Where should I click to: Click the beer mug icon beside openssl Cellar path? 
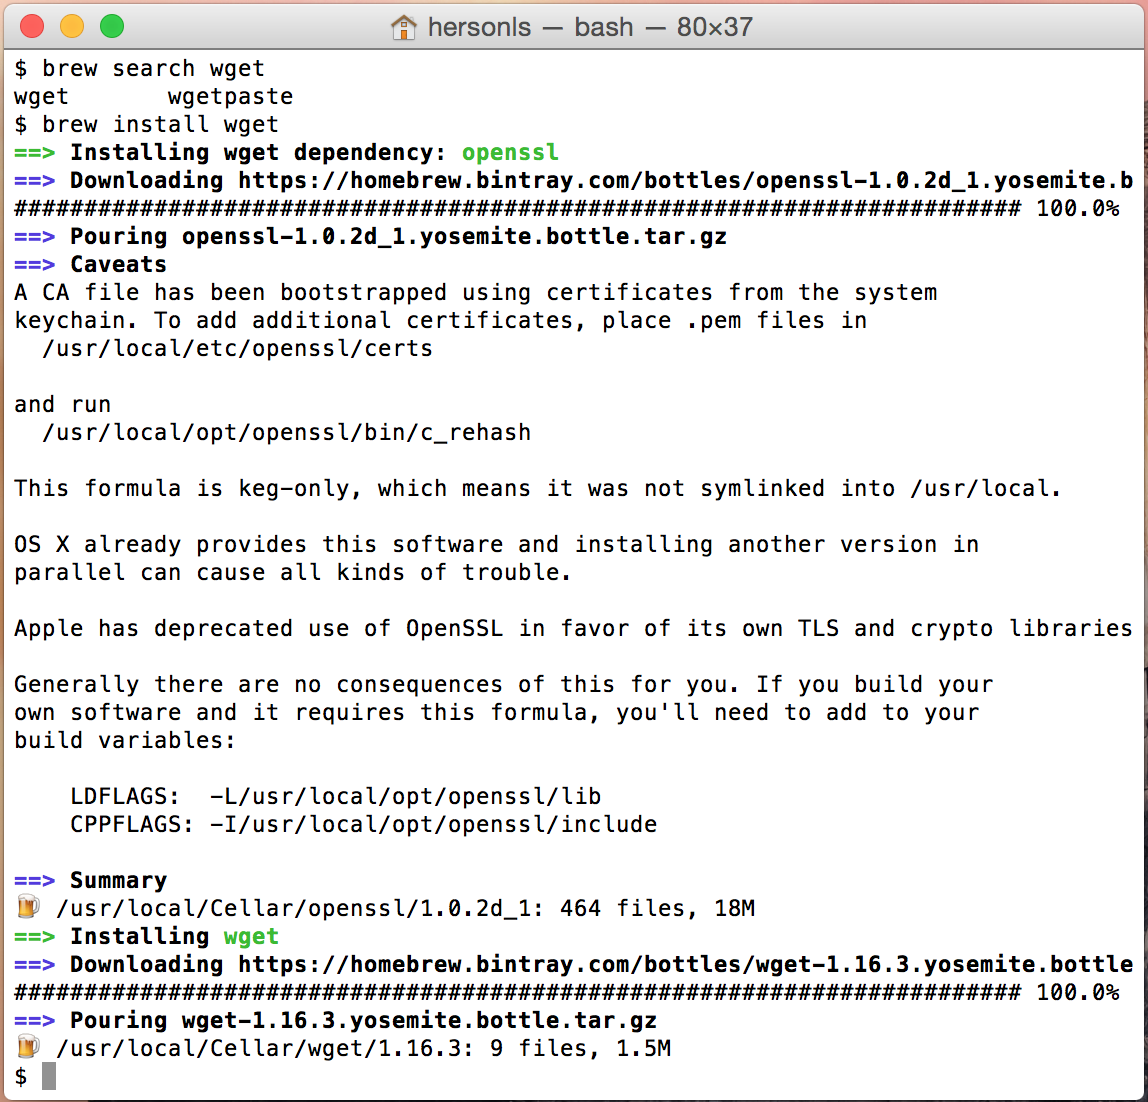[28, 907]
